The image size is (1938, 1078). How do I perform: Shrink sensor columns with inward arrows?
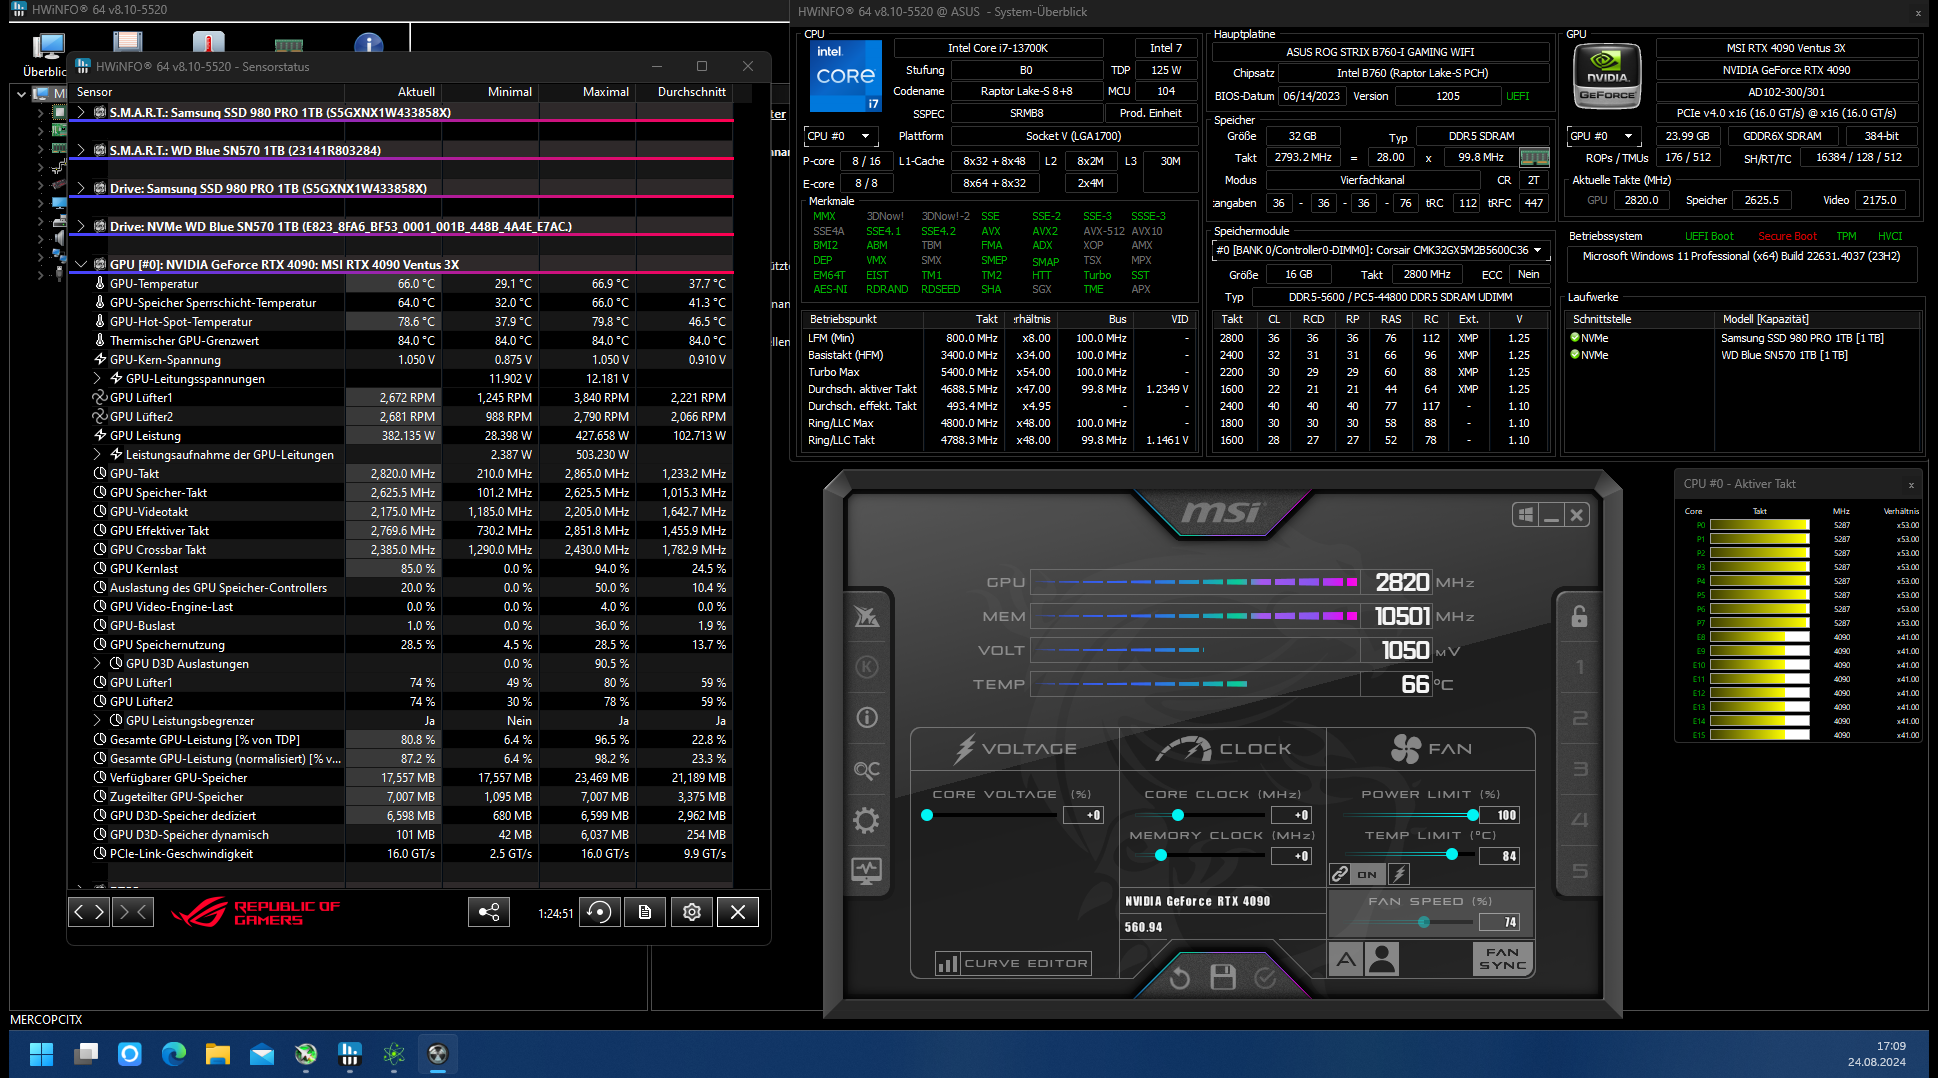(133, 911)
